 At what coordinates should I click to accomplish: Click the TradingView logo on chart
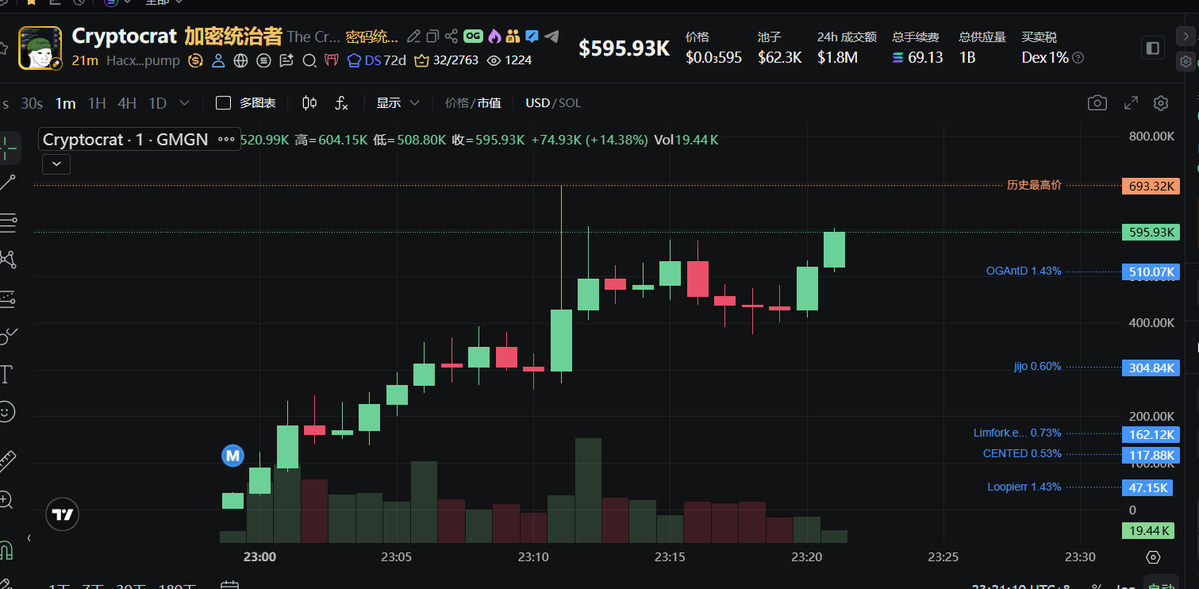63,514
